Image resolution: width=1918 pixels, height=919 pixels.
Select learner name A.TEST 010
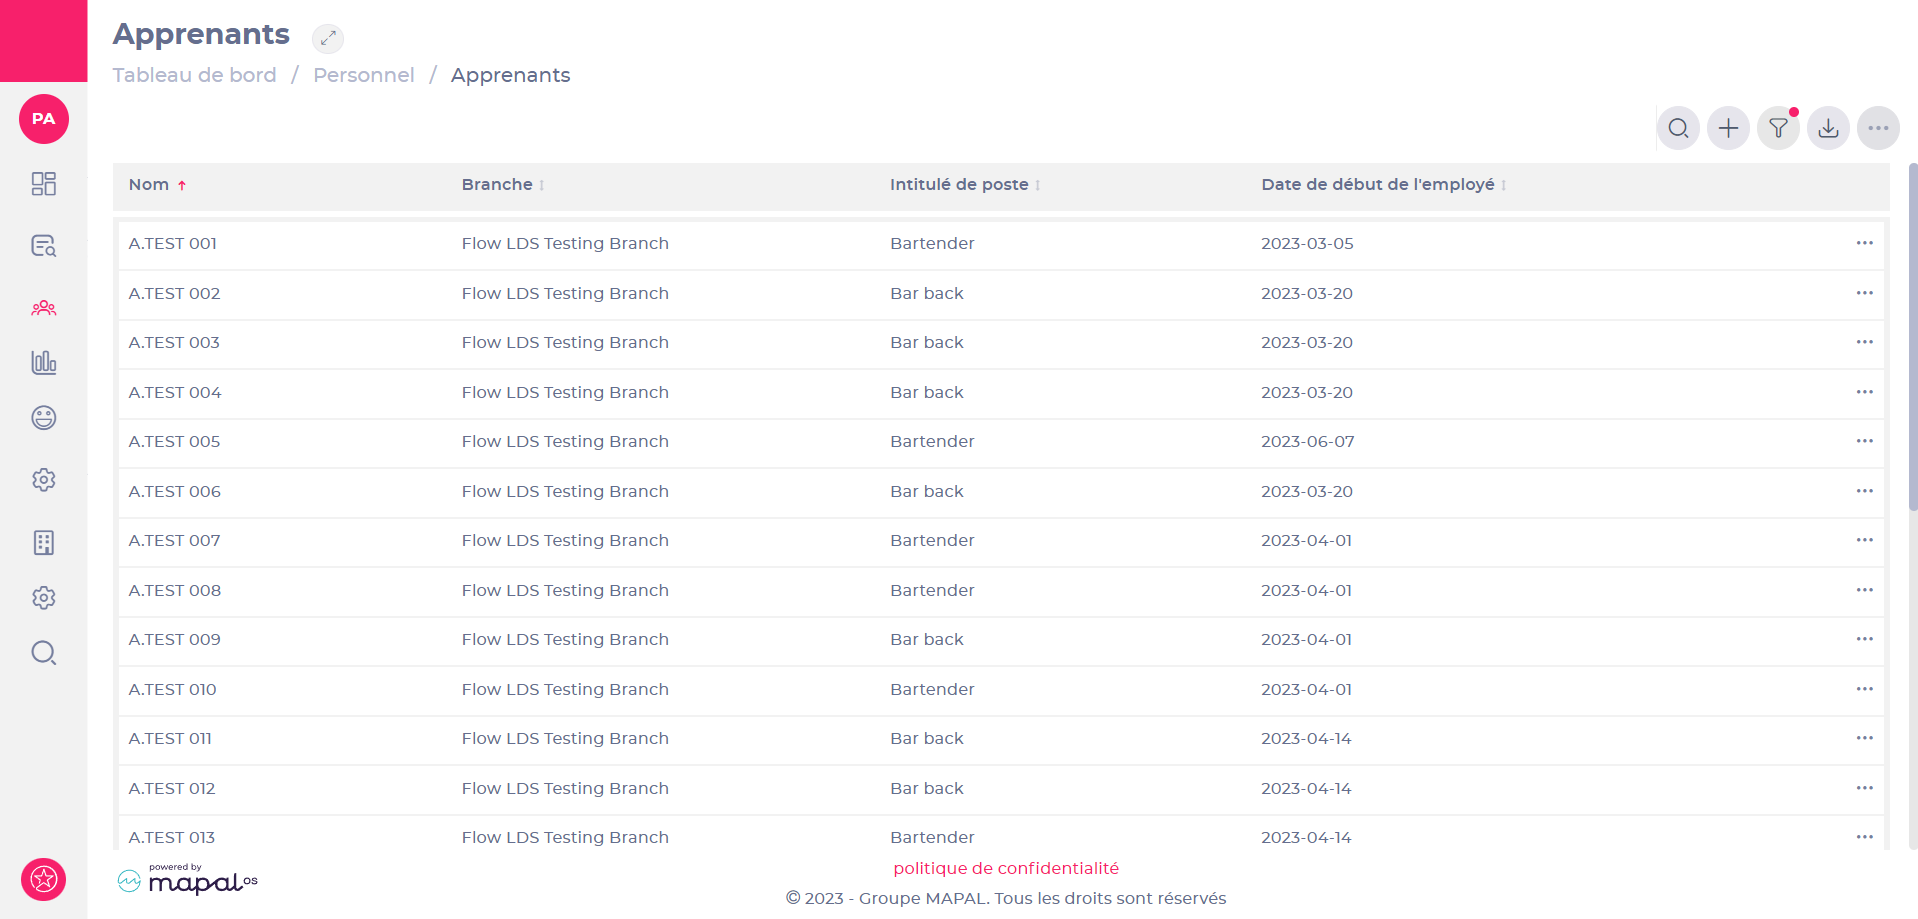(173, 689)
